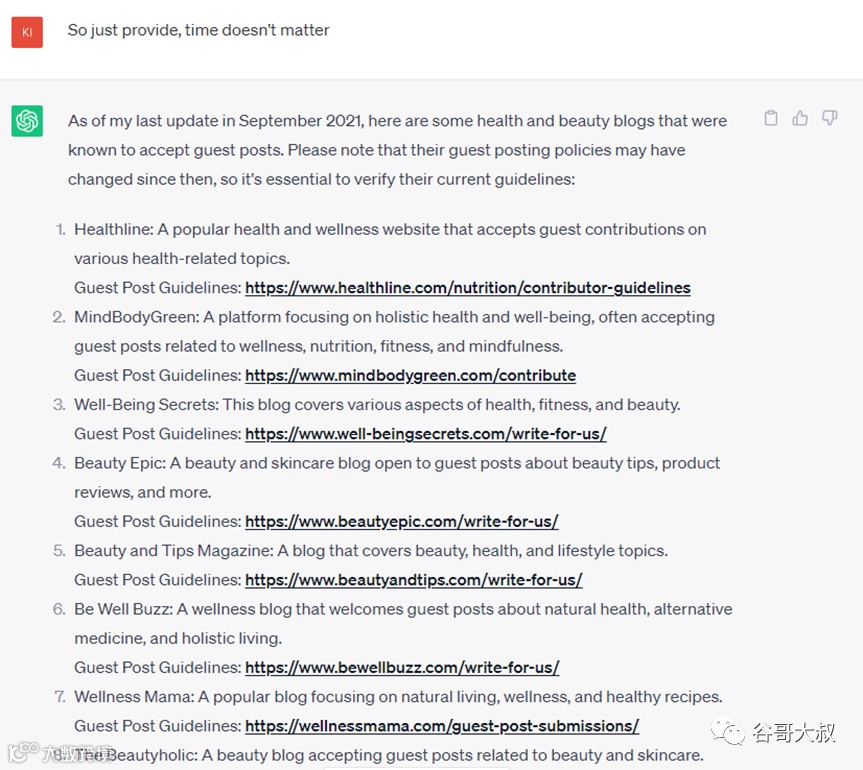Click 'Guest Post Guidelines:' label before wellnessmama URL
Screen dimensions: 863x770
[158, 726]
